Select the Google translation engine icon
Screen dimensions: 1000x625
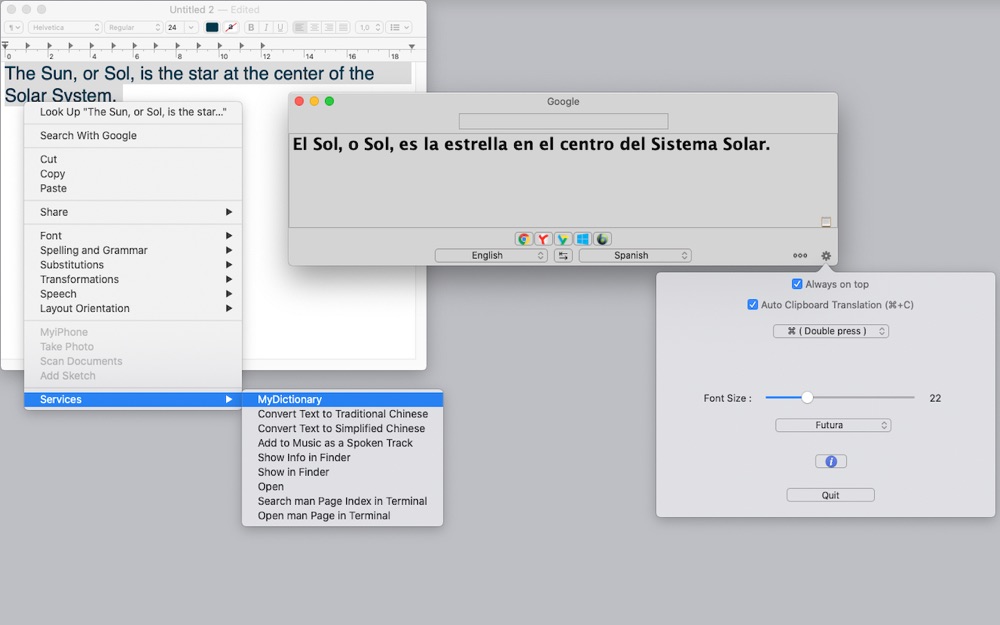(523, 239)
